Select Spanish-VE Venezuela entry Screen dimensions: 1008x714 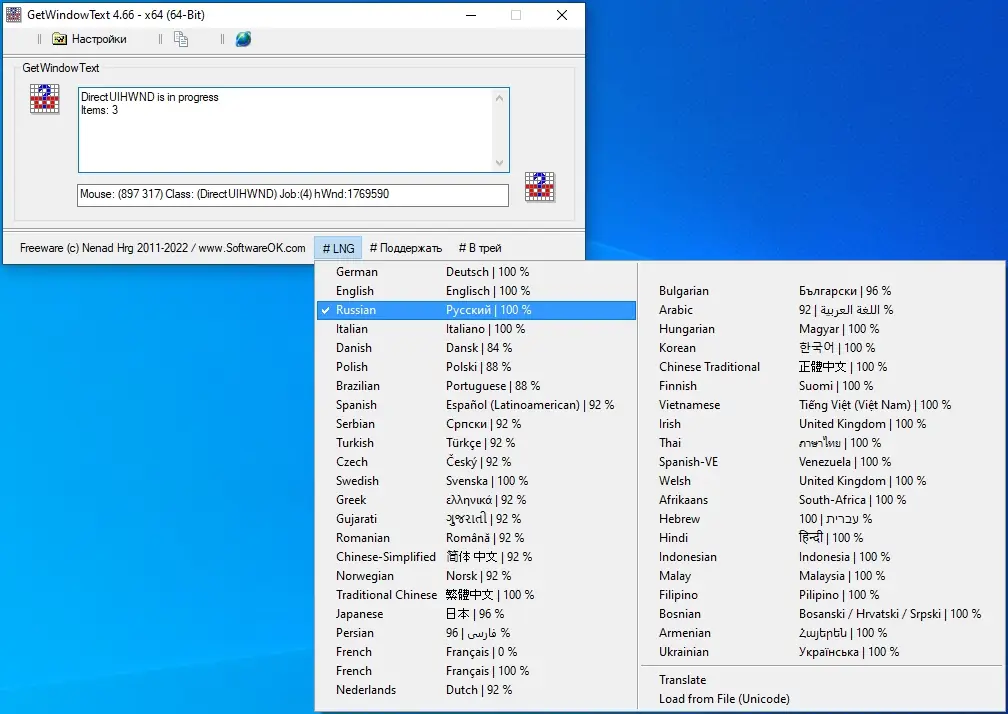coord(821,462)
